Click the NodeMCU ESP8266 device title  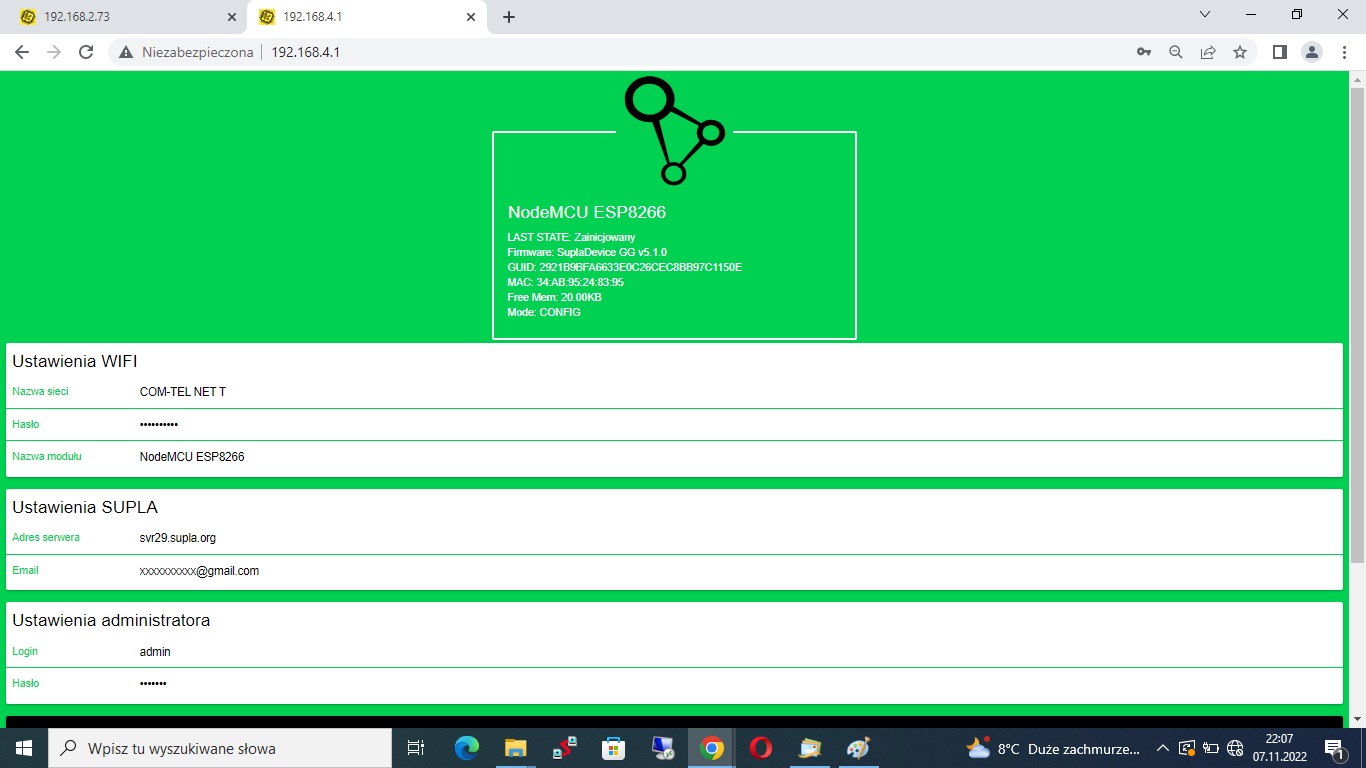pos(587,212)
